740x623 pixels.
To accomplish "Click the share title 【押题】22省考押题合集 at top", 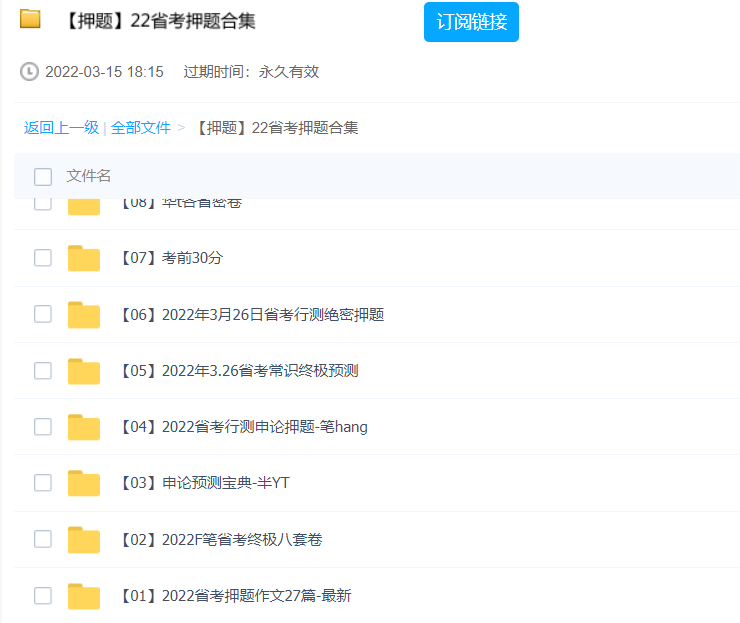I will click(160, 21).
